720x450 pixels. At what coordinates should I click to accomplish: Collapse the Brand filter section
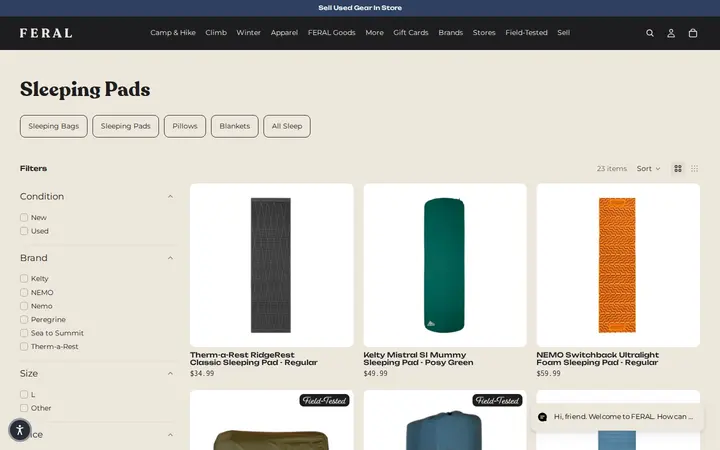(x=170, y=258)
